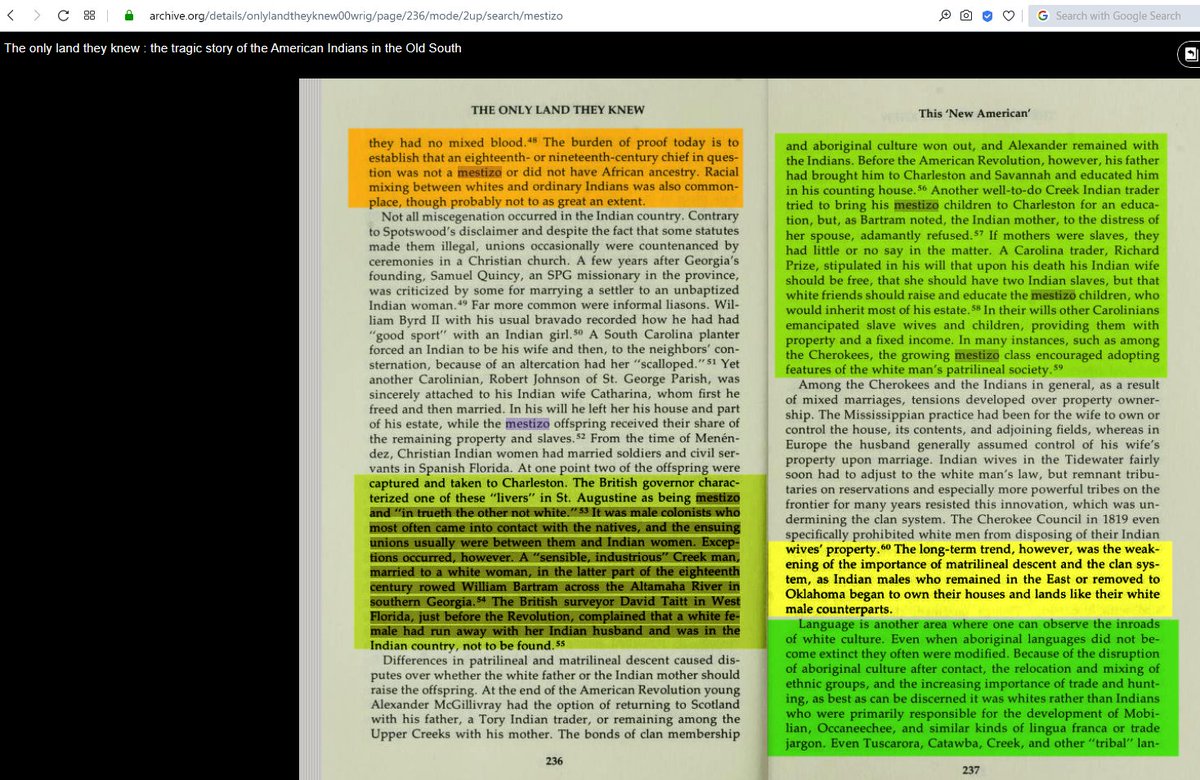Click the stacked page edges left of page 236
The height and width of the screenshot is (780, 1200).
click(312, 430)
